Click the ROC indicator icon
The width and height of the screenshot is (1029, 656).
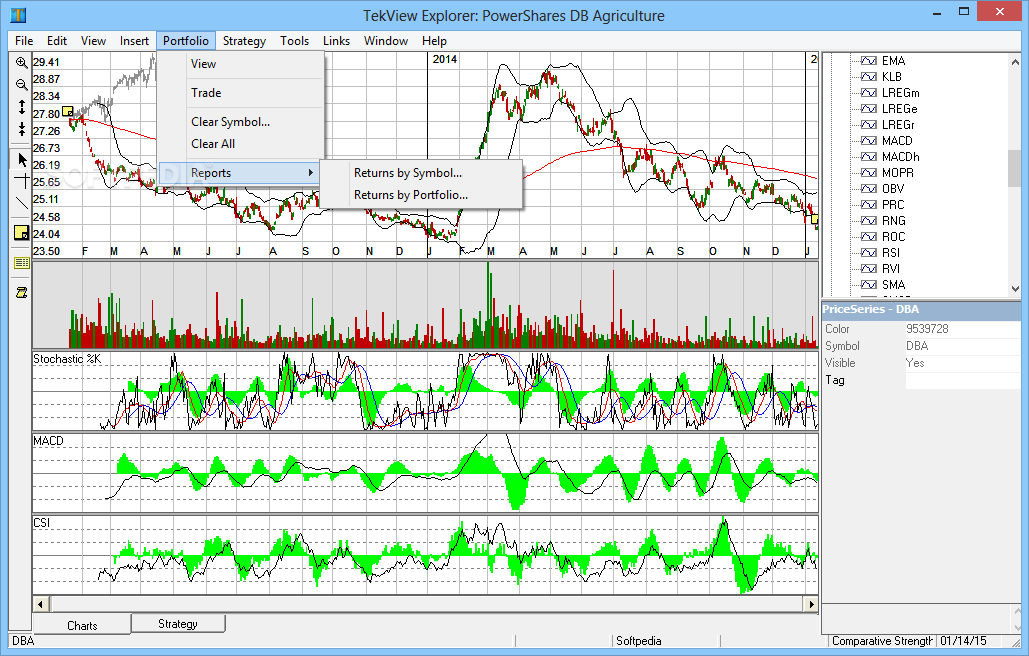[868, 236]
